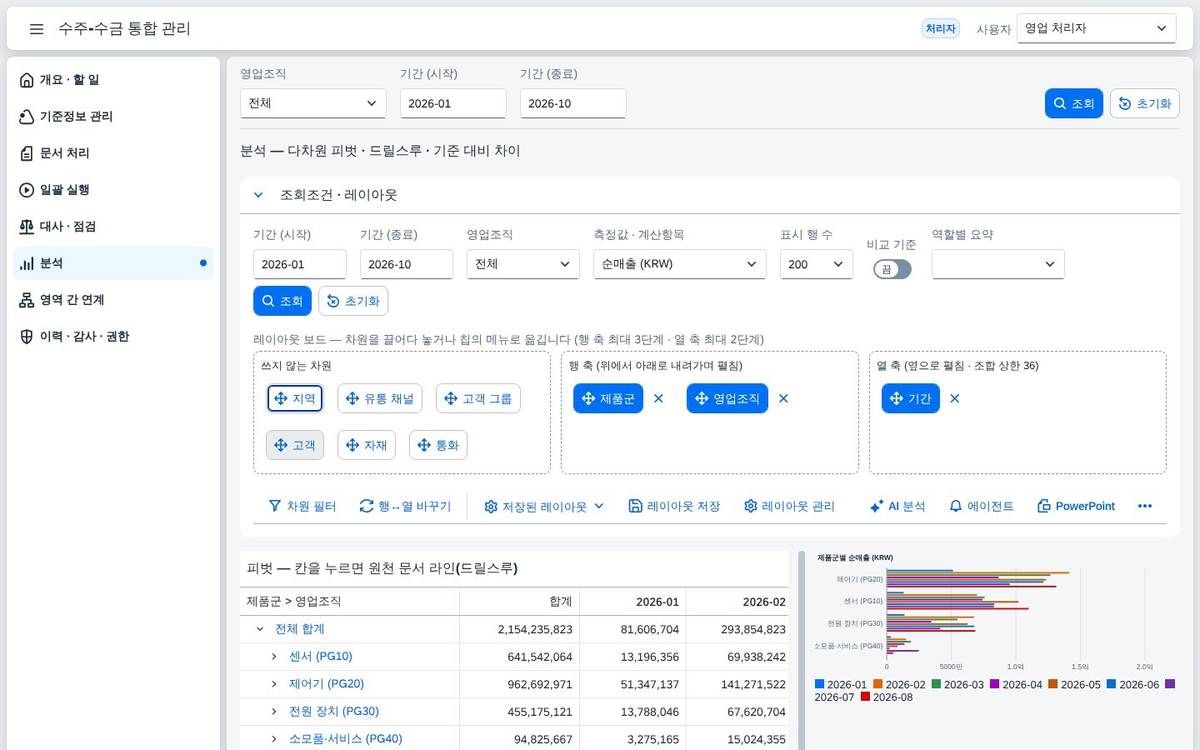Open 표시 행 수 dropdown
The width and height of the screenshot is (1200, 750).
816,264
